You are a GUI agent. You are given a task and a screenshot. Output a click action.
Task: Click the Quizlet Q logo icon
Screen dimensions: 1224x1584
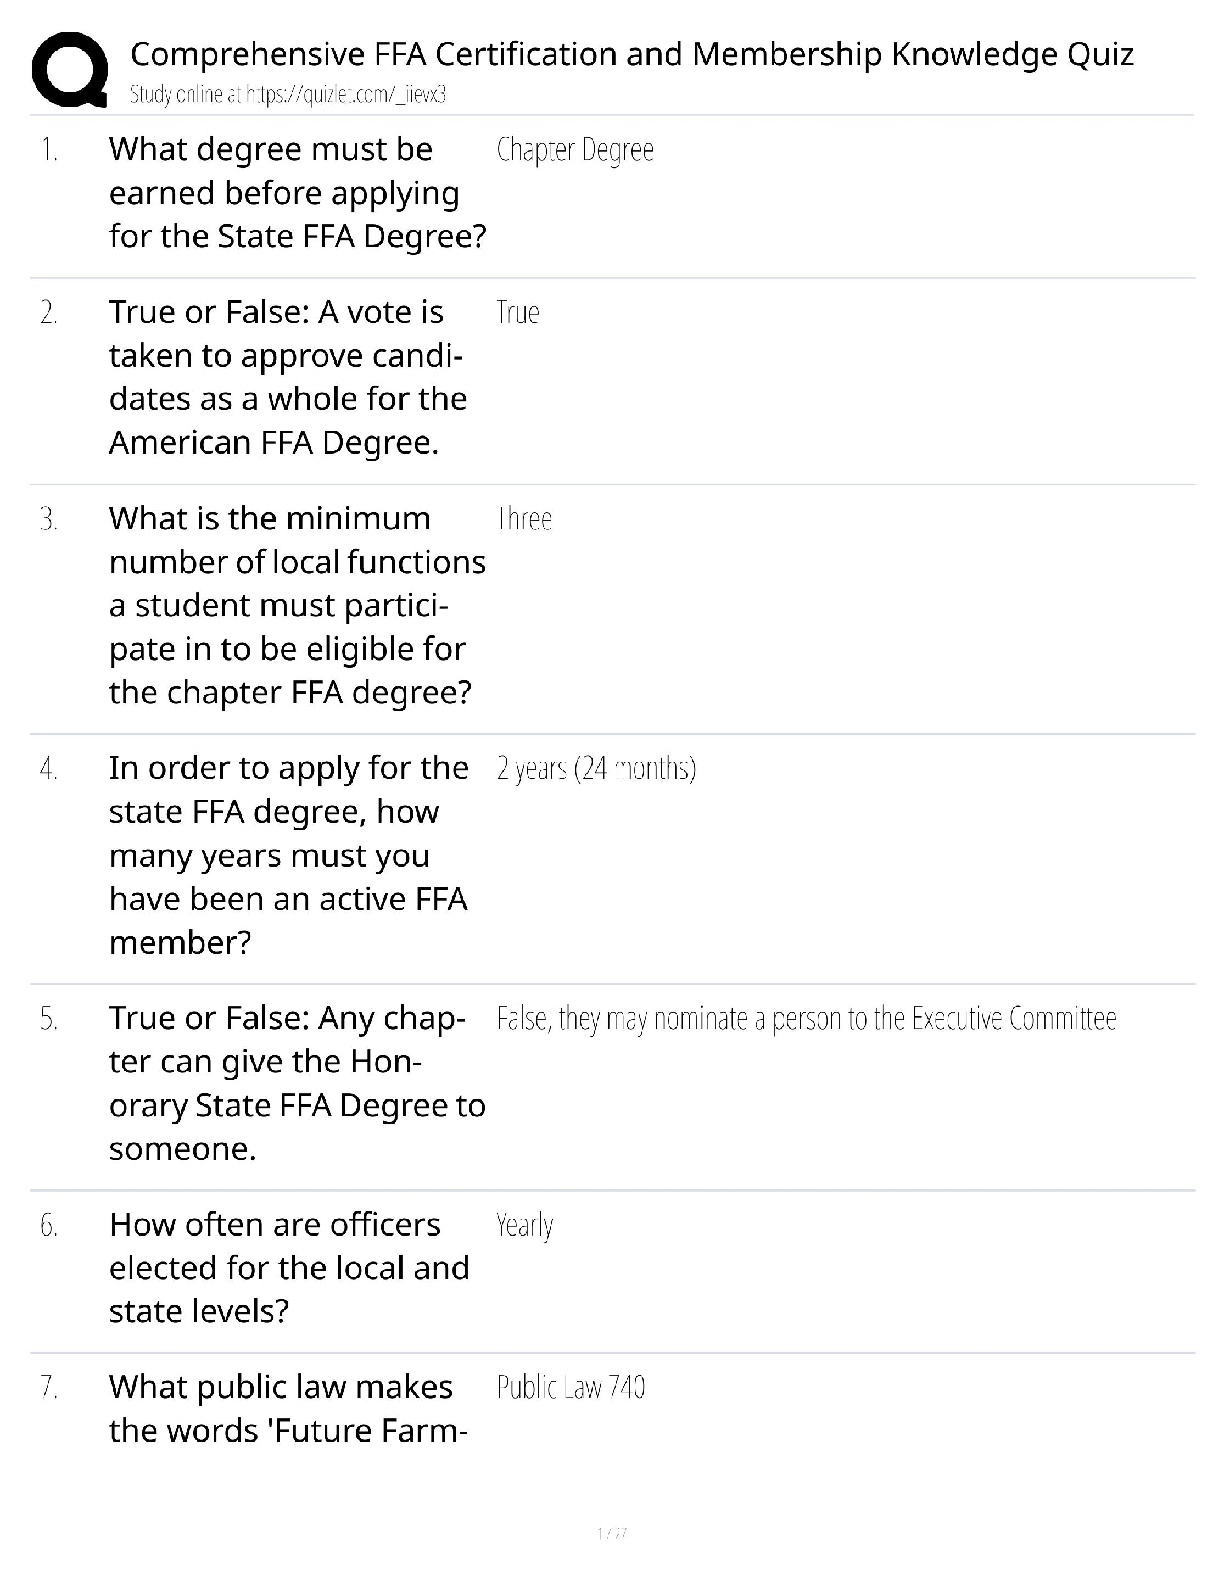pyautogui.click(x=69, y=68)
